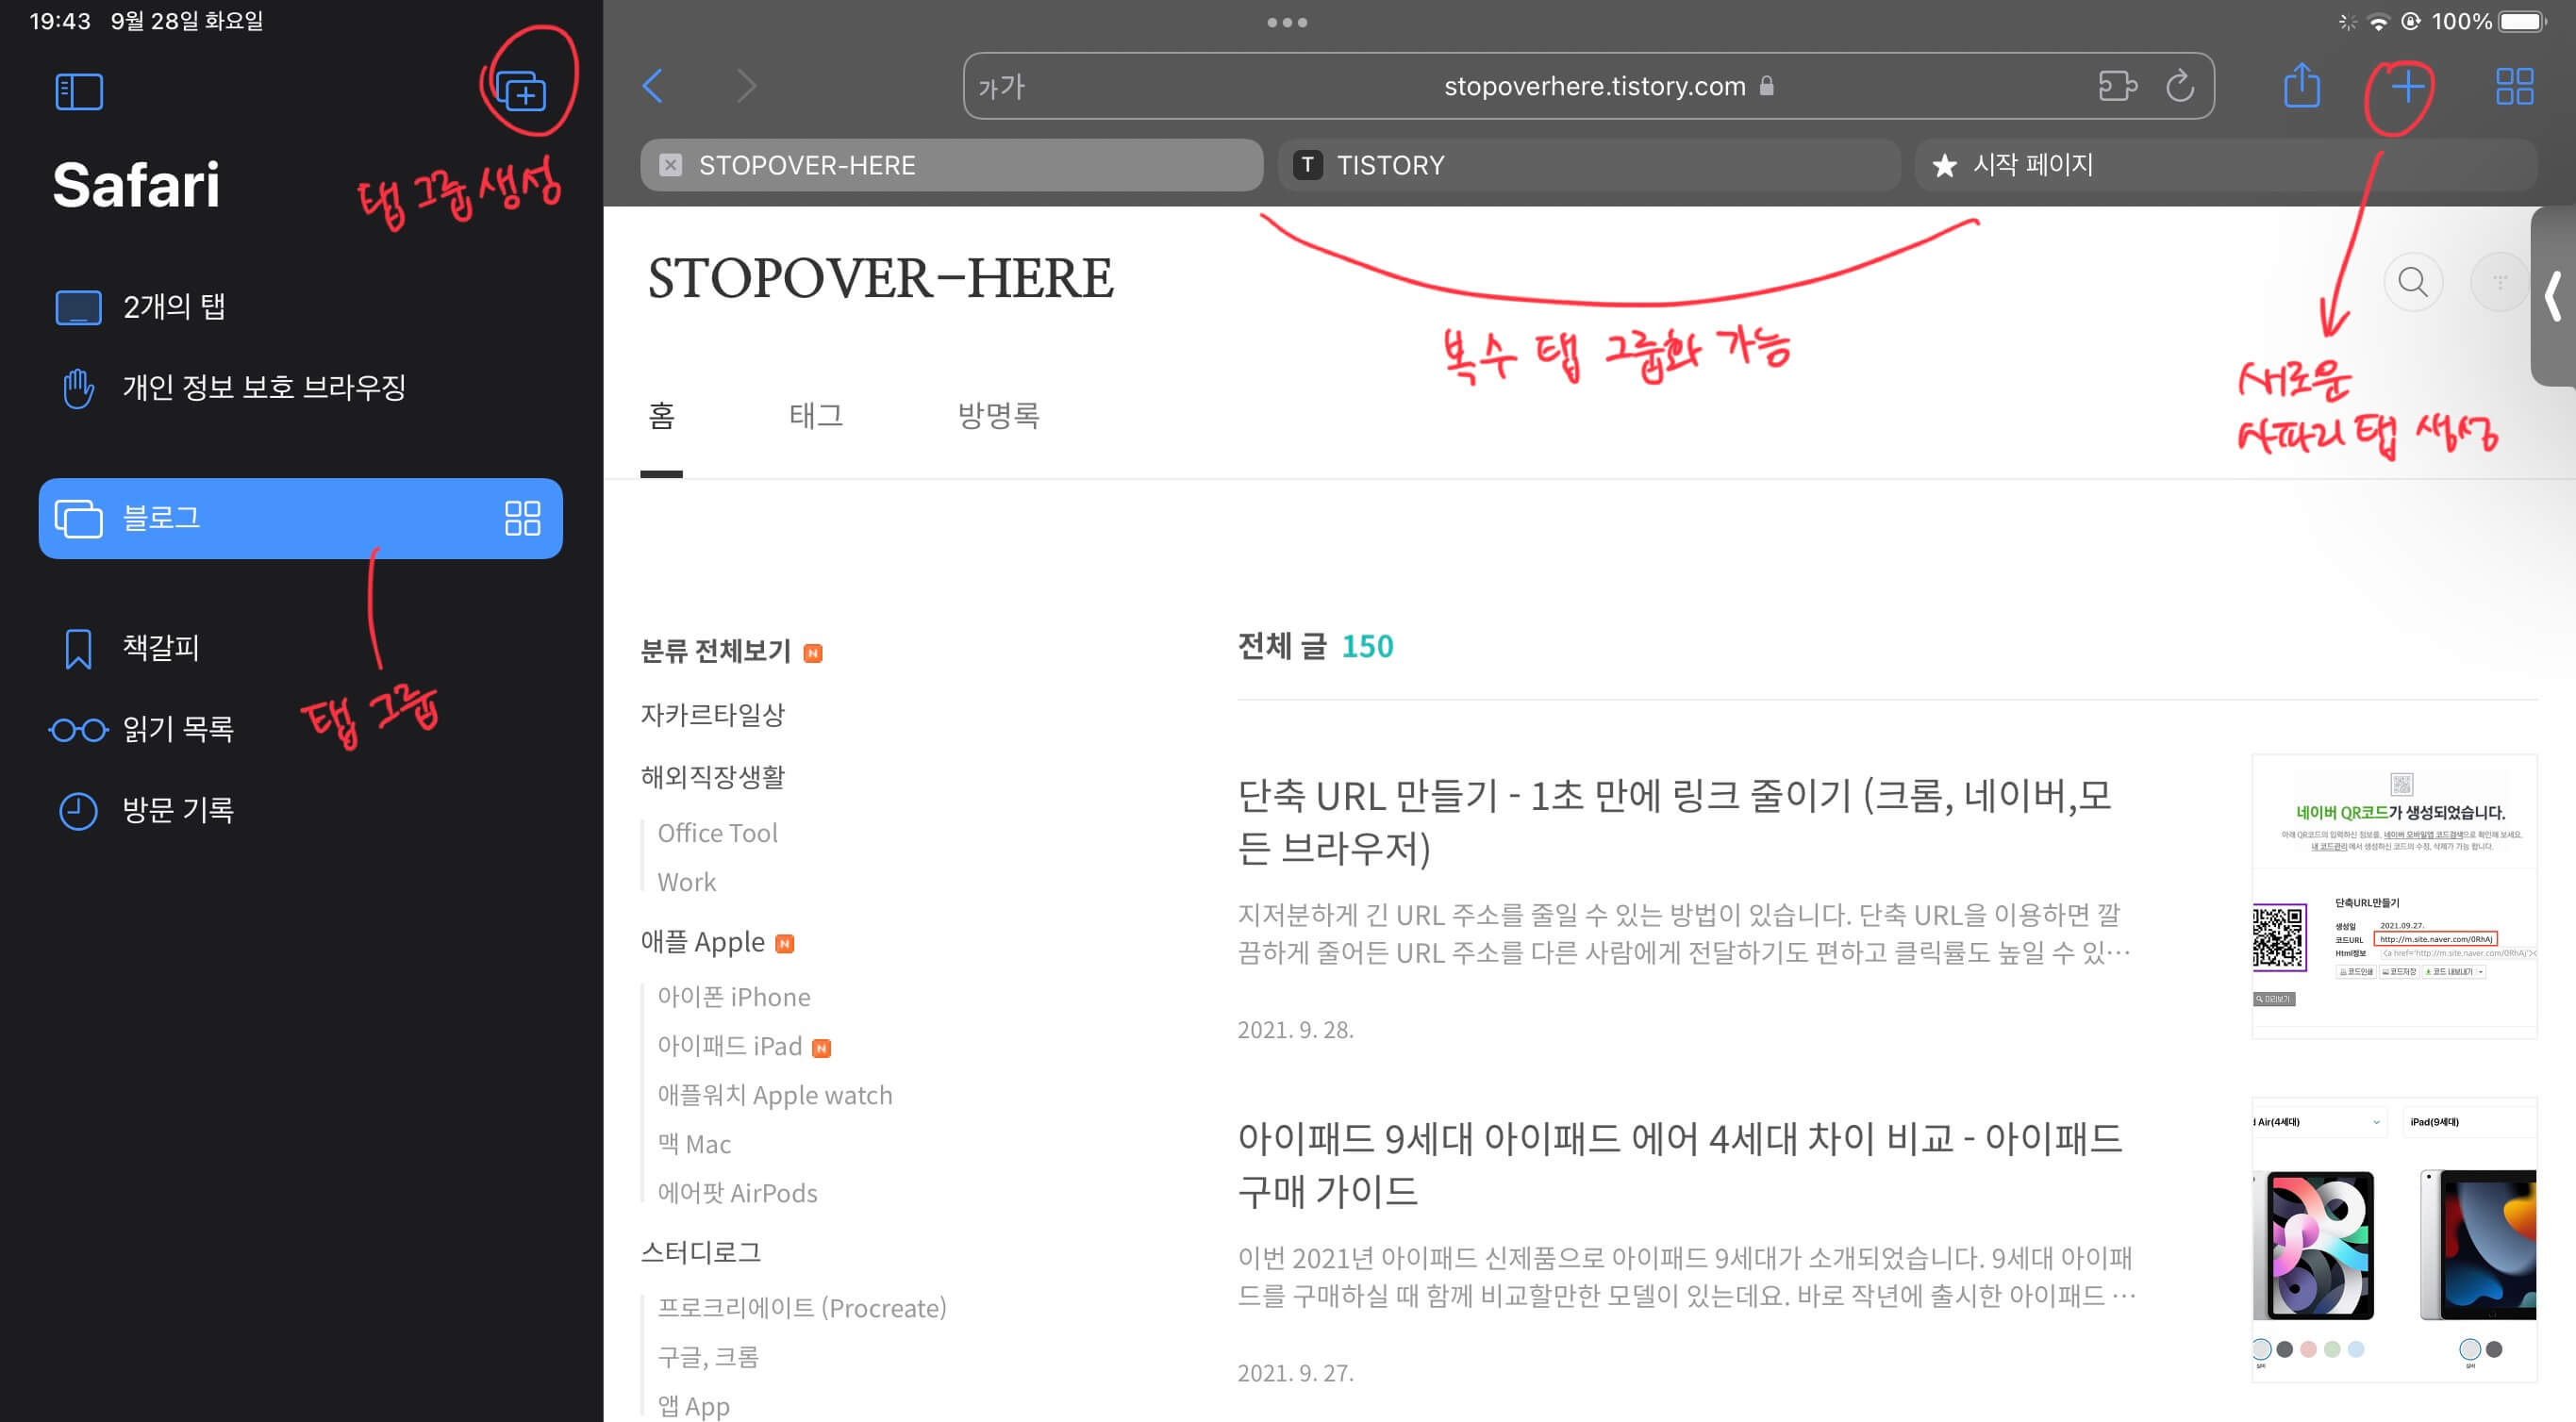The width and height of the screenshot is (2576, 1422).
Task: Open the extensions puzzle icon
Action: pyautogui.click(x=2117, y=86)
